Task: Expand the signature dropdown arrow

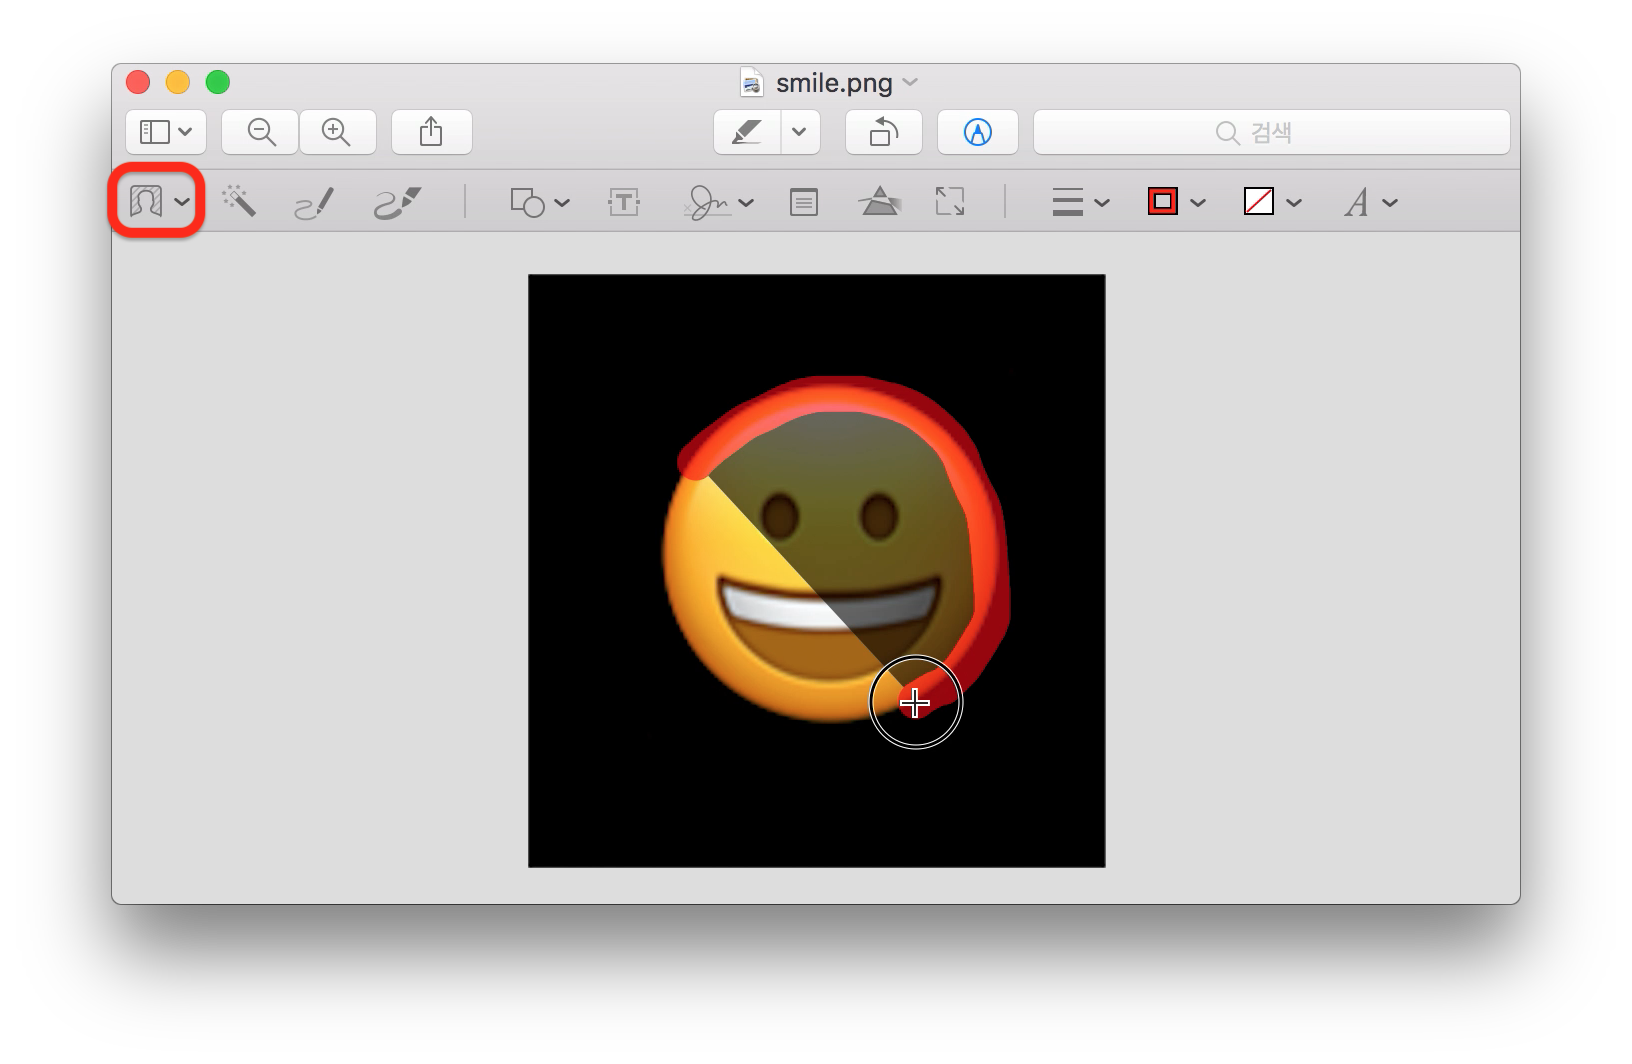Action: [746, 203]
